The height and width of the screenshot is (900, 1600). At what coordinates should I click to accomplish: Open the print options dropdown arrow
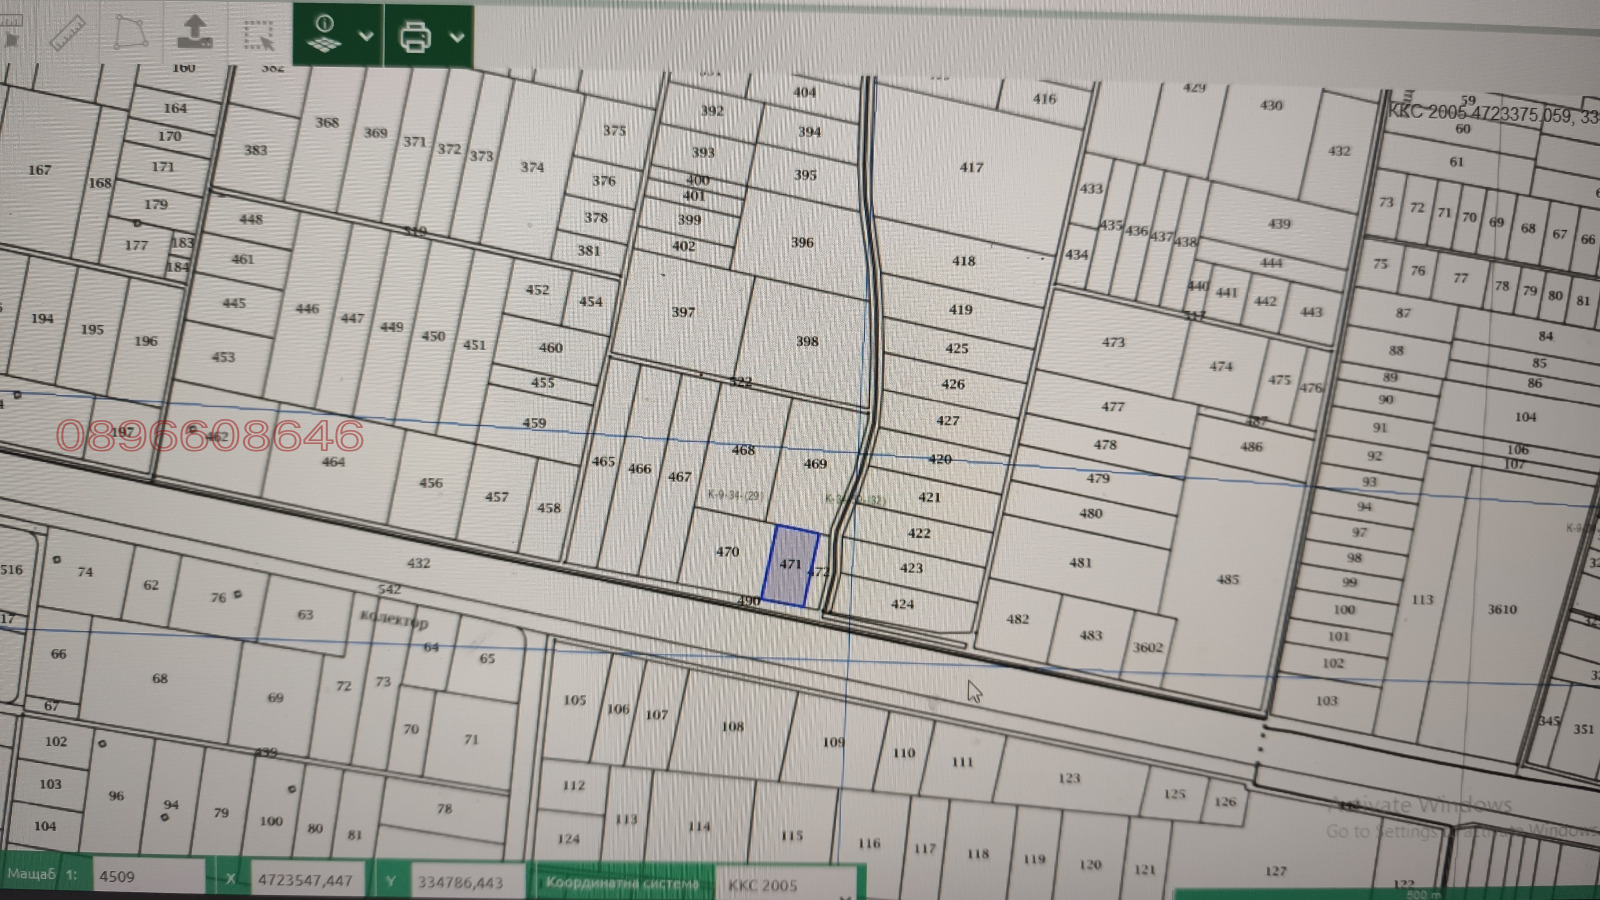click(x=457, y=38)
